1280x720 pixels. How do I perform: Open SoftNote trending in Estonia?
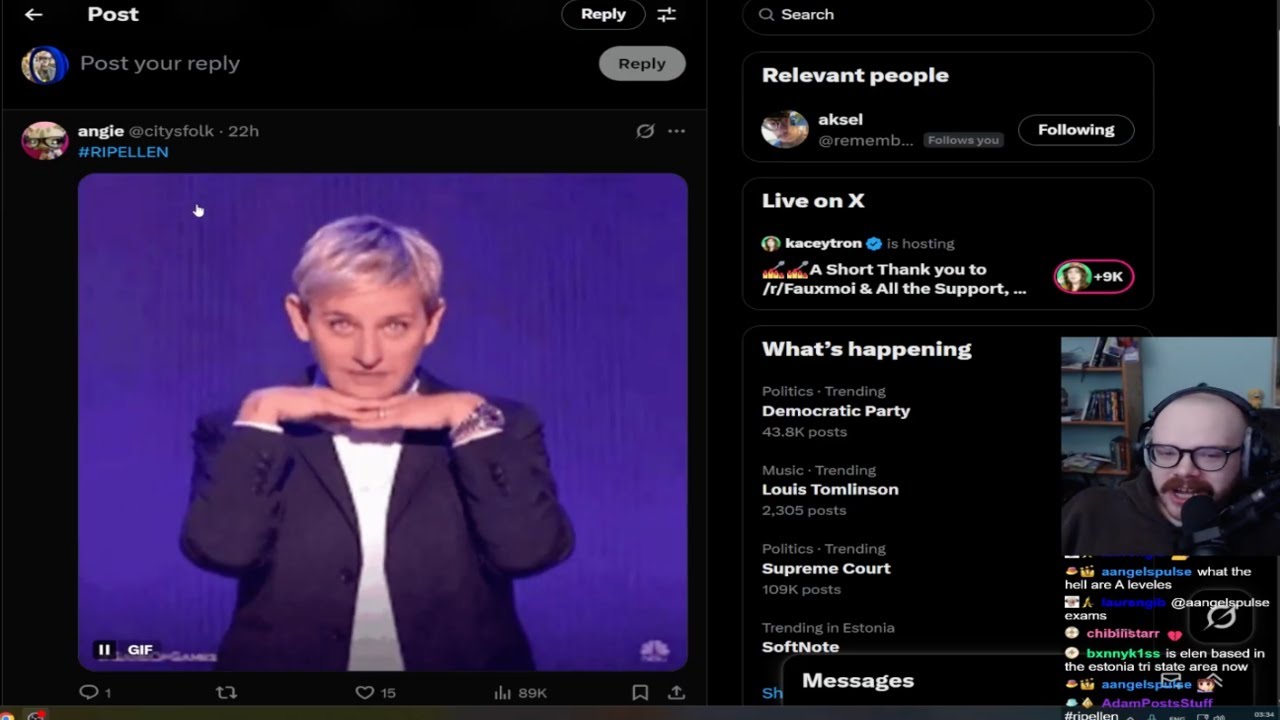click(800, 647)
